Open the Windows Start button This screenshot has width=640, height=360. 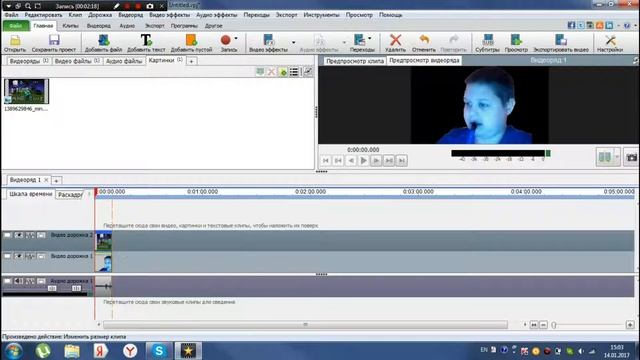click(x=13, y=351)
